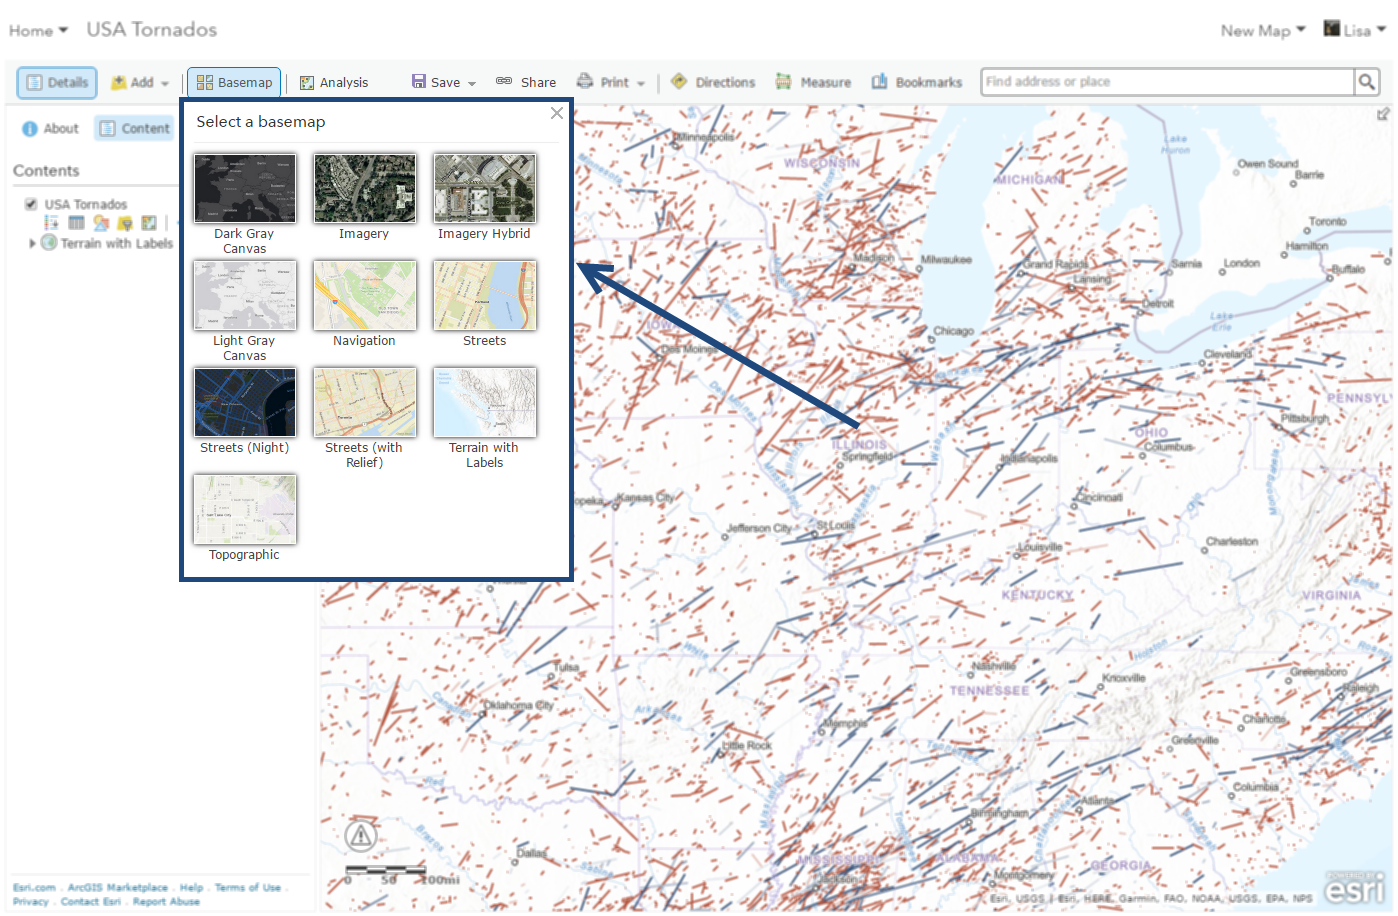The height and width of the screenshot is (916, 1398).
Task: Click the esri logo on the map
Action: pos(1354,886)
